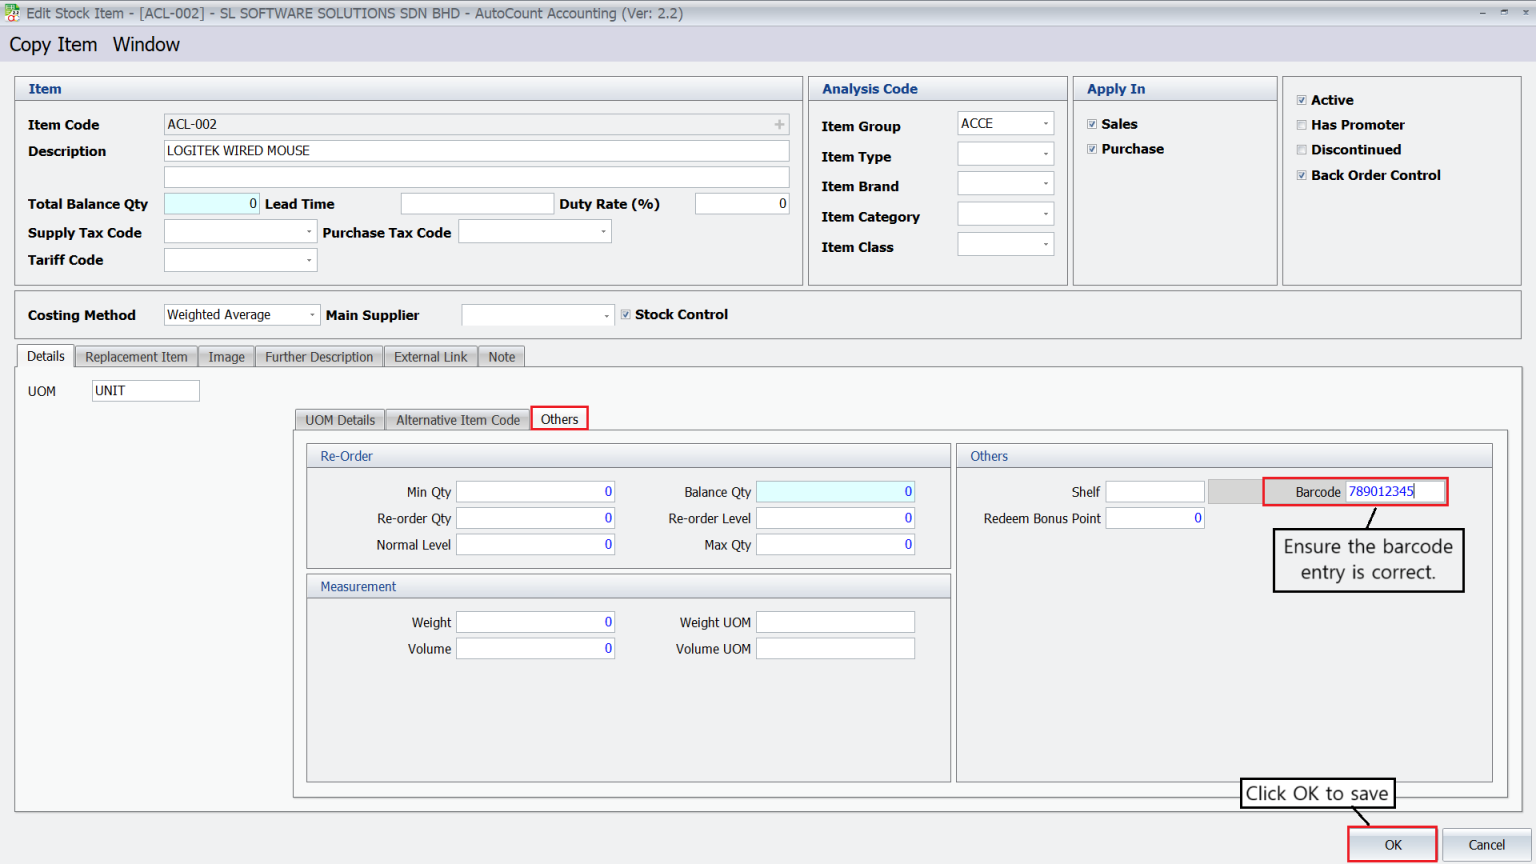Click inside the Barcode input field
This screenshot has height=864, width=1536.
point(1395,491)
